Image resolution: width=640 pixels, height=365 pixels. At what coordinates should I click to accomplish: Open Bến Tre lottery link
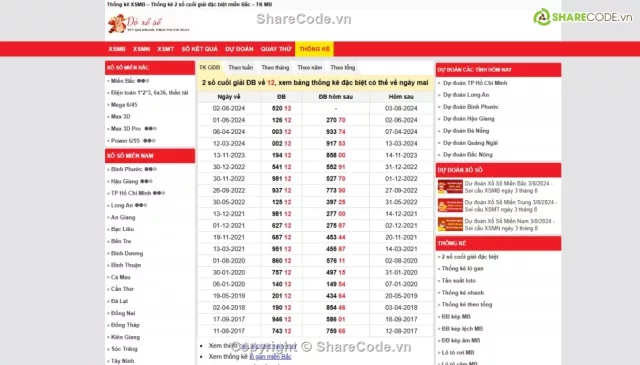[x=121, y=241]
